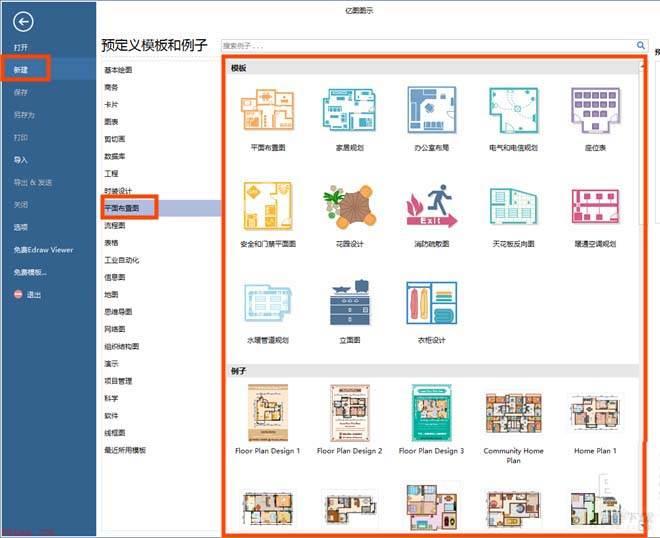Viewport: 660px width, 538px height.
Task: Select the 最近所用模板 category
Action: point(125,450)
